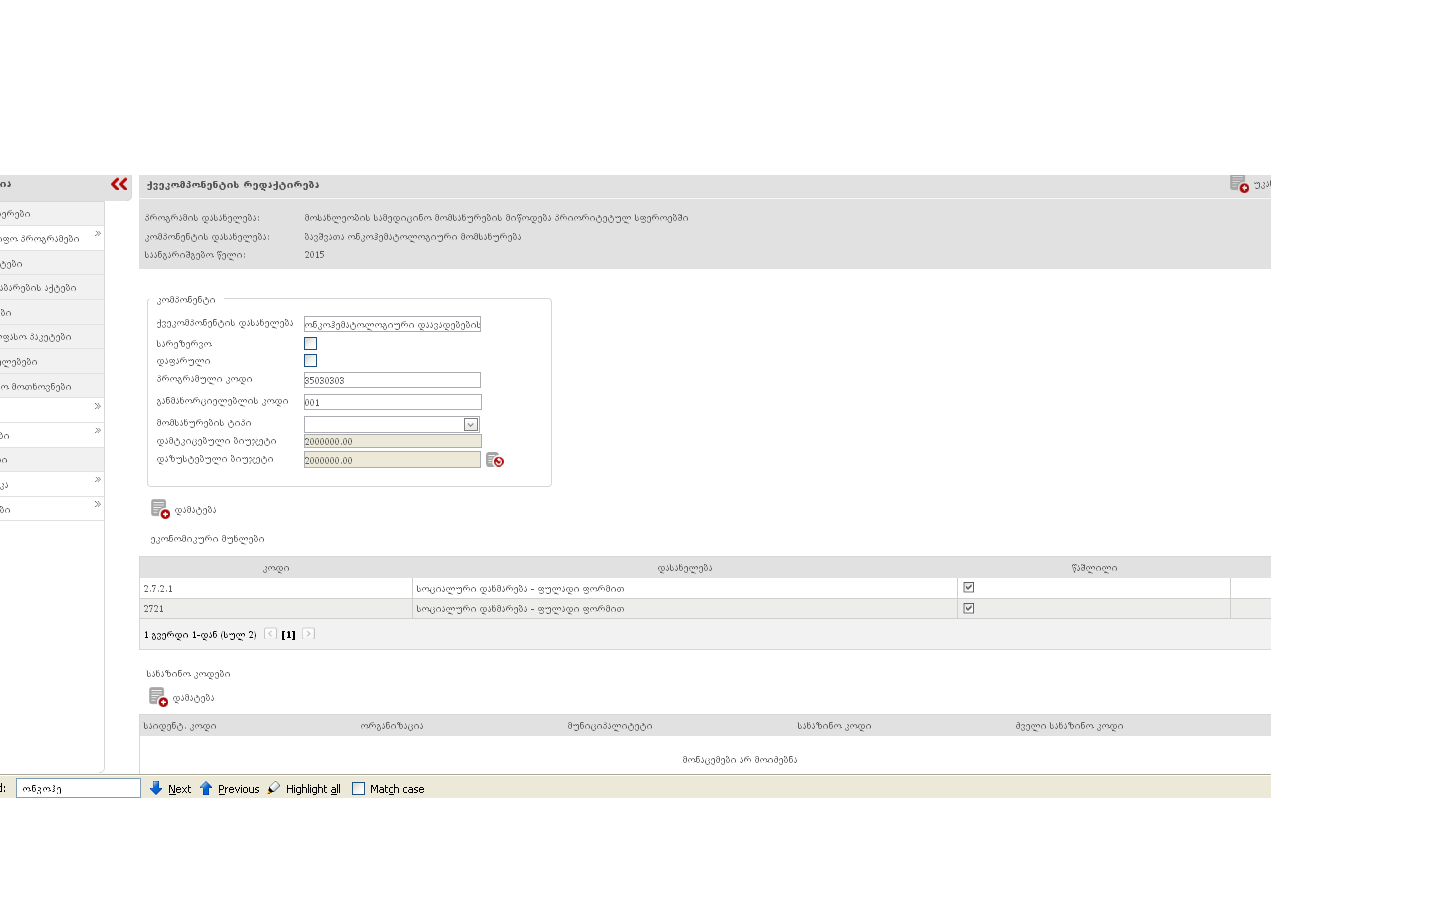Toggle the დაფარული checkbox
1440x900 pixels.
coord(310,361)
